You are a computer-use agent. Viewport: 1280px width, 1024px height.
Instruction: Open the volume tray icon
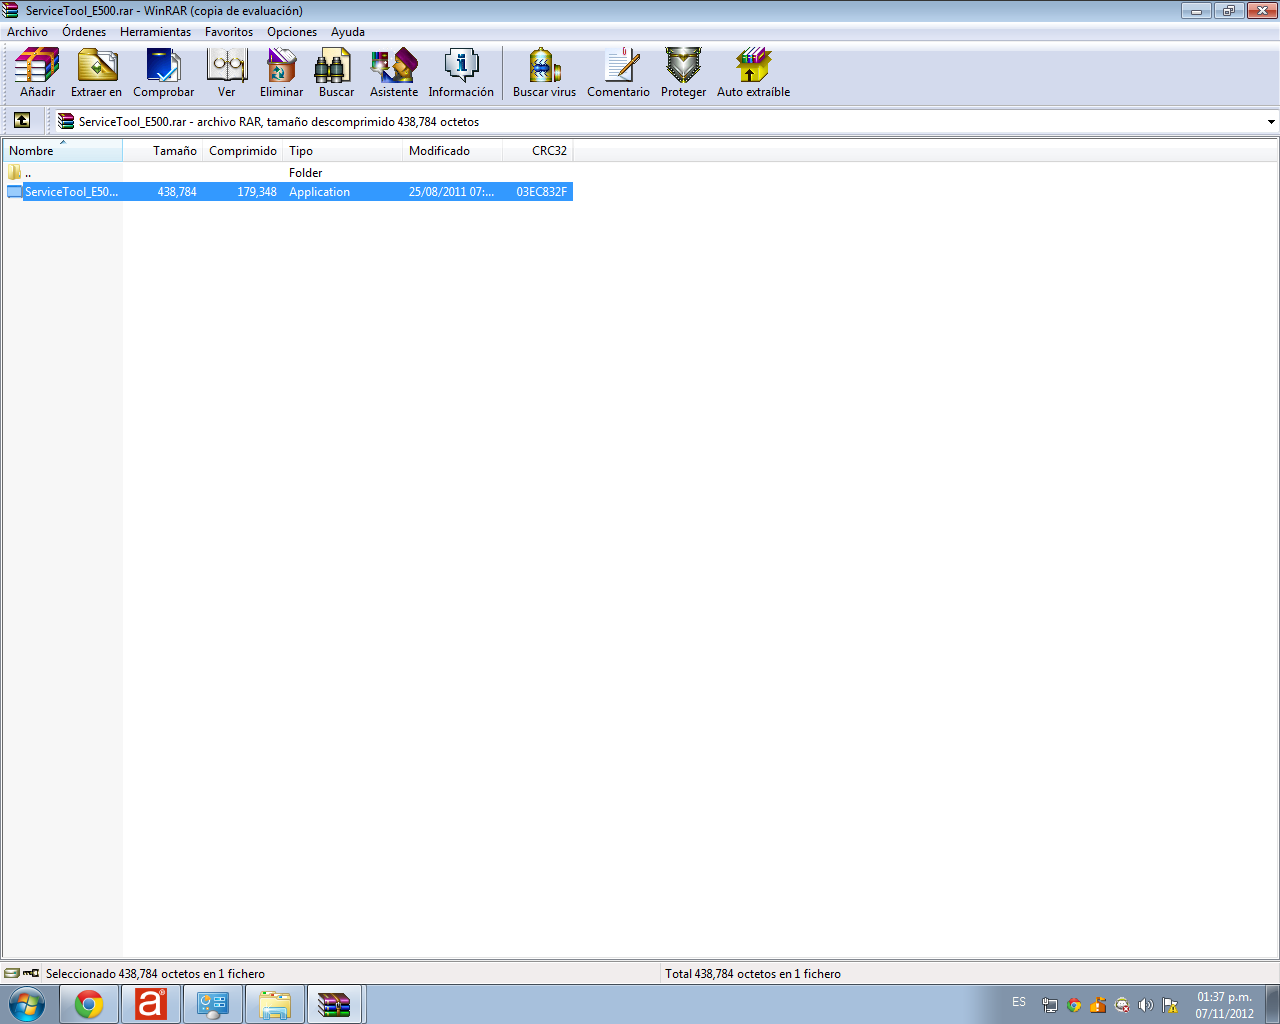[x=1146, y=1005]
